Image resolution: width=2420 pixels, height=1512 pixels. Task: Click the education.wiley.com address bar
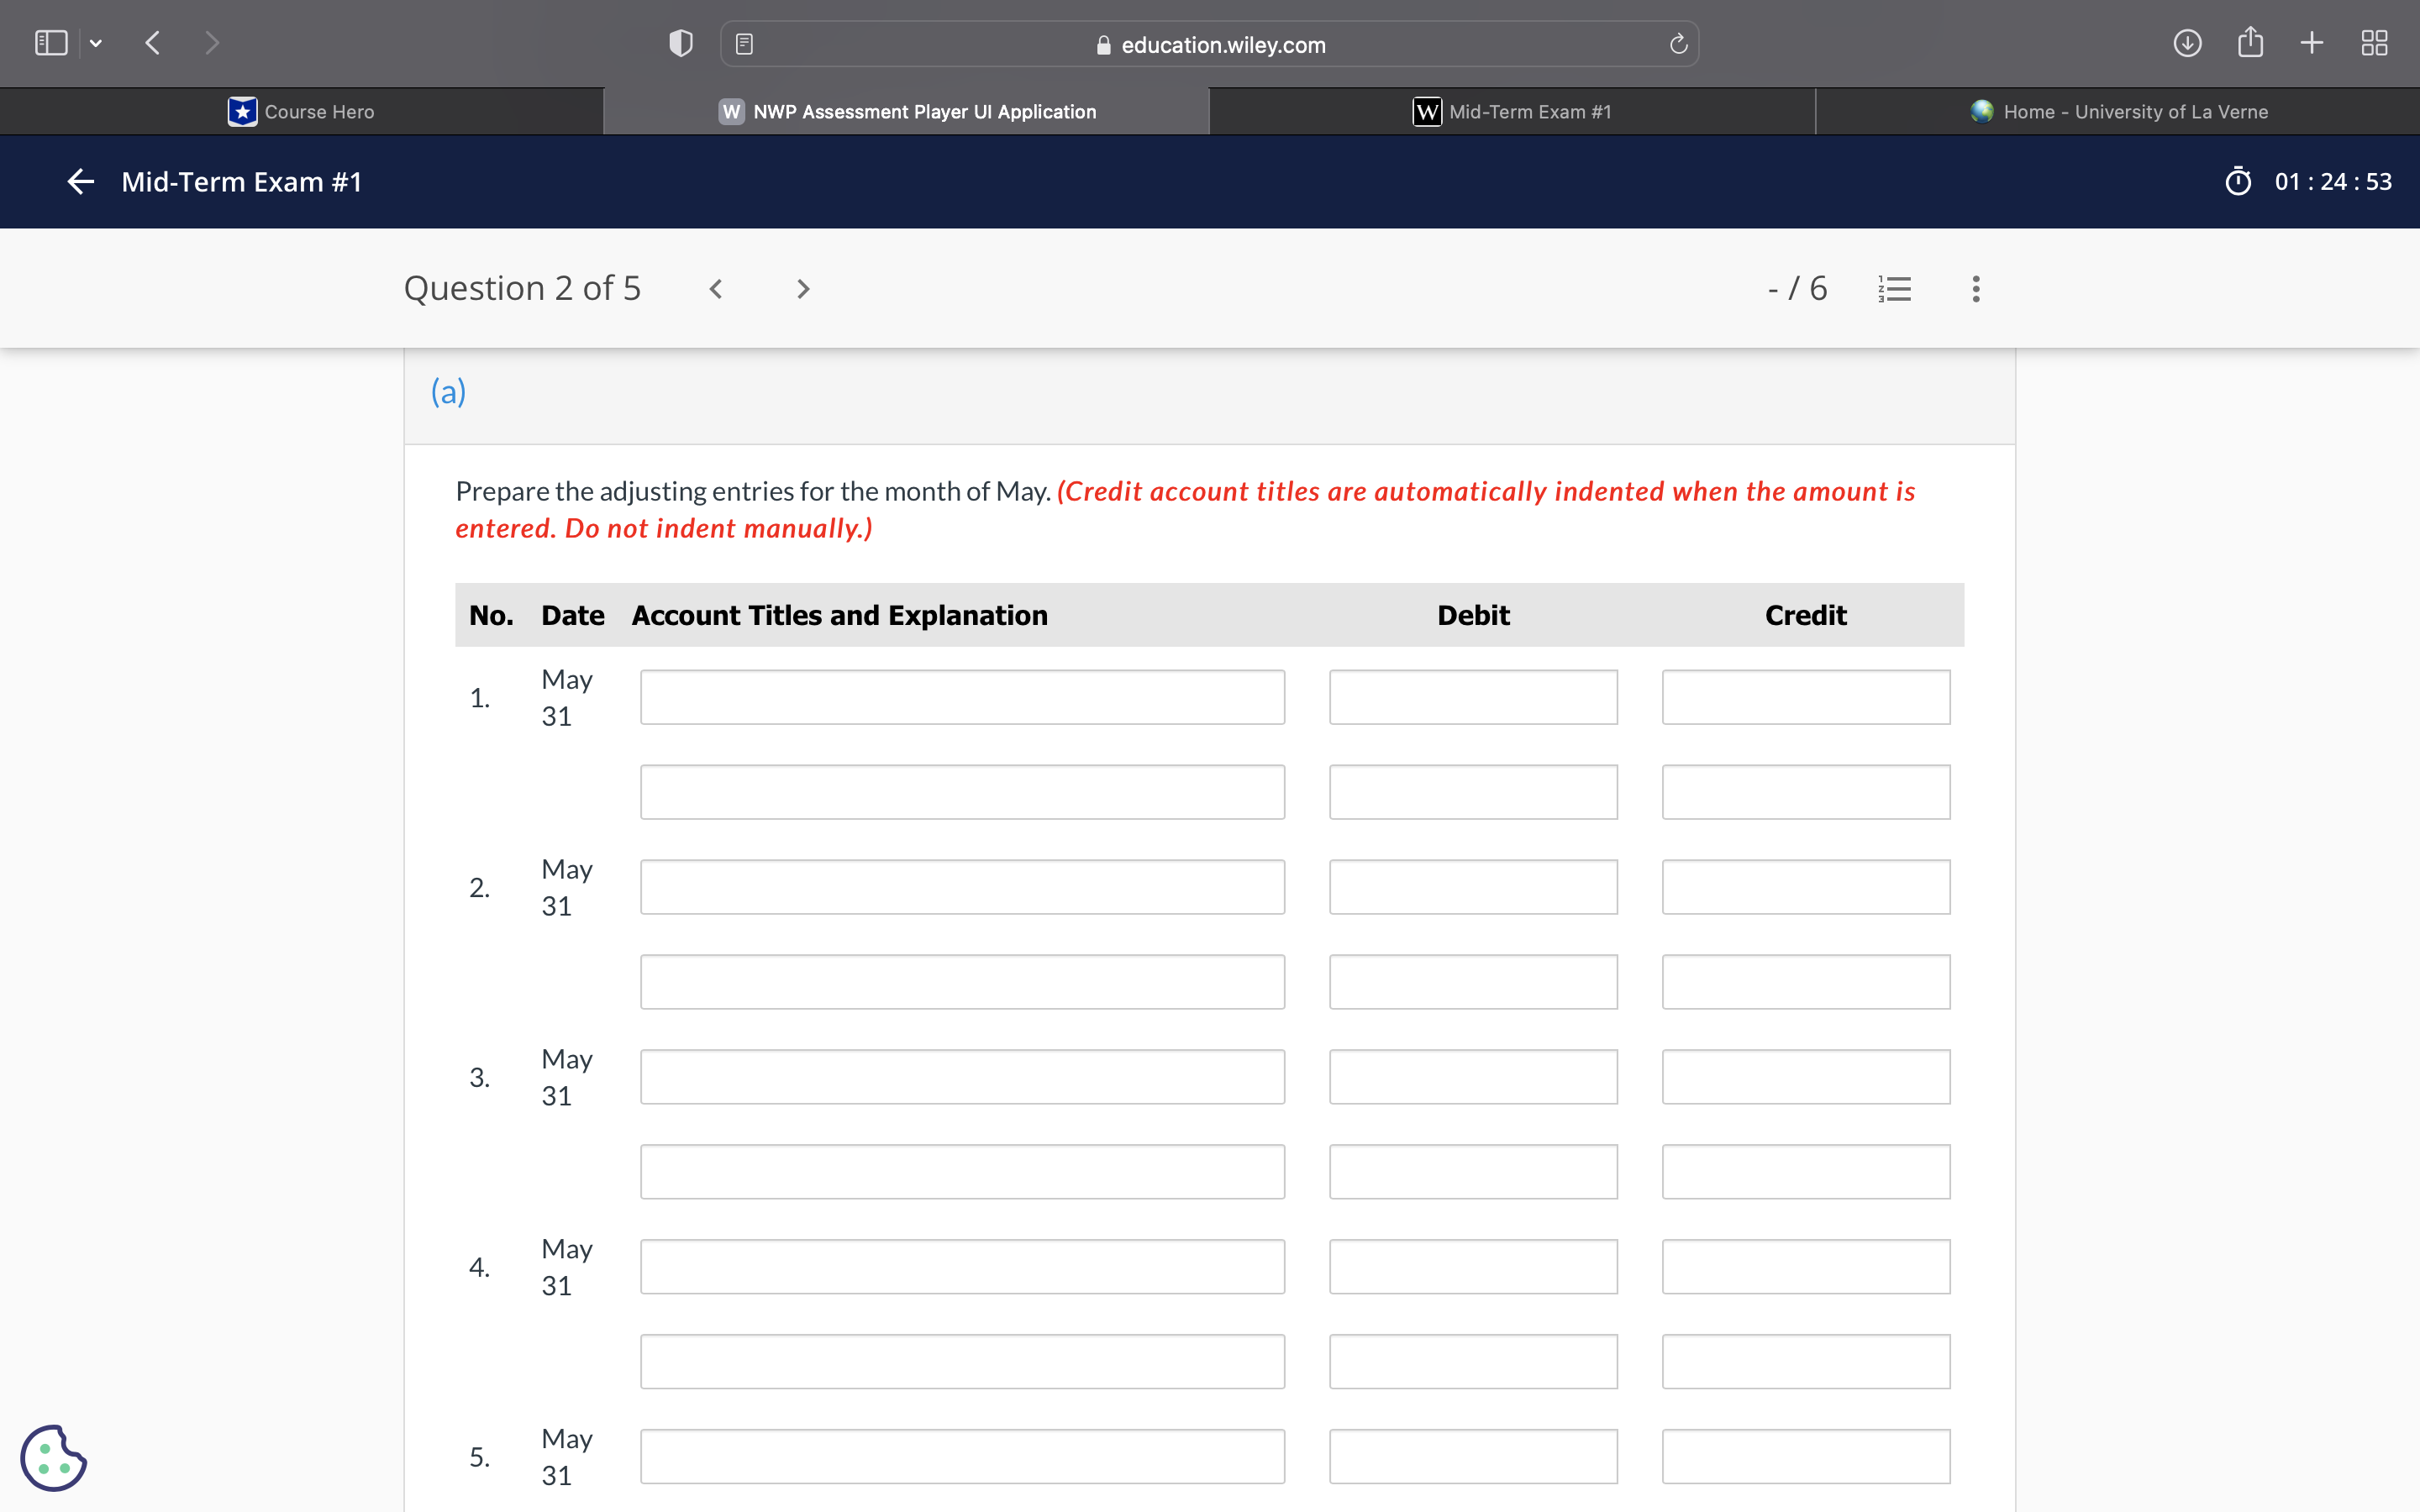point(1210,44)
